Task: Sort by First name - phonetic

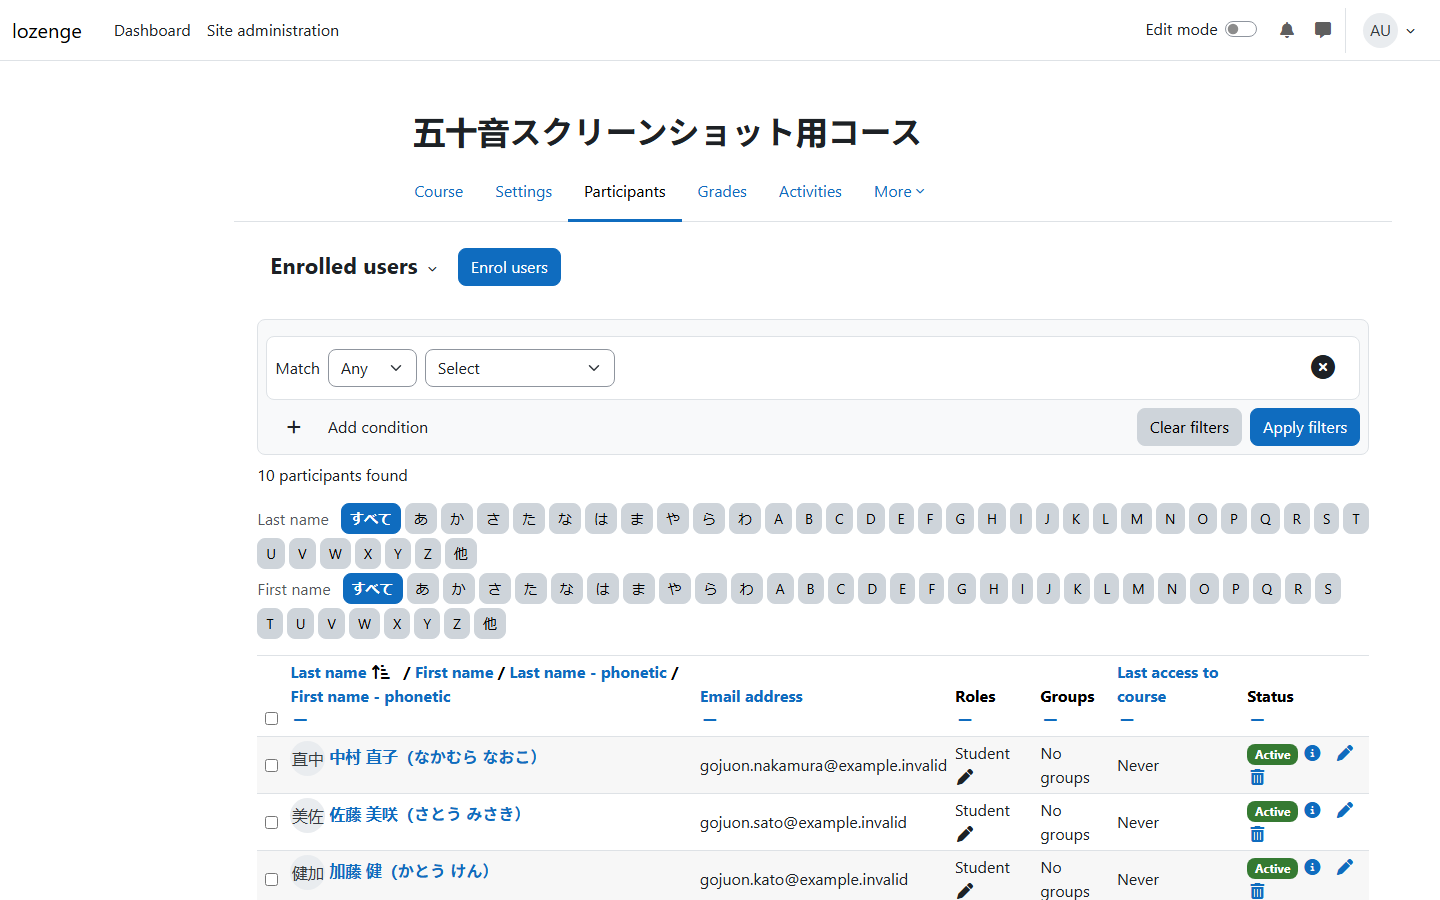Action: tap(370, 696)
